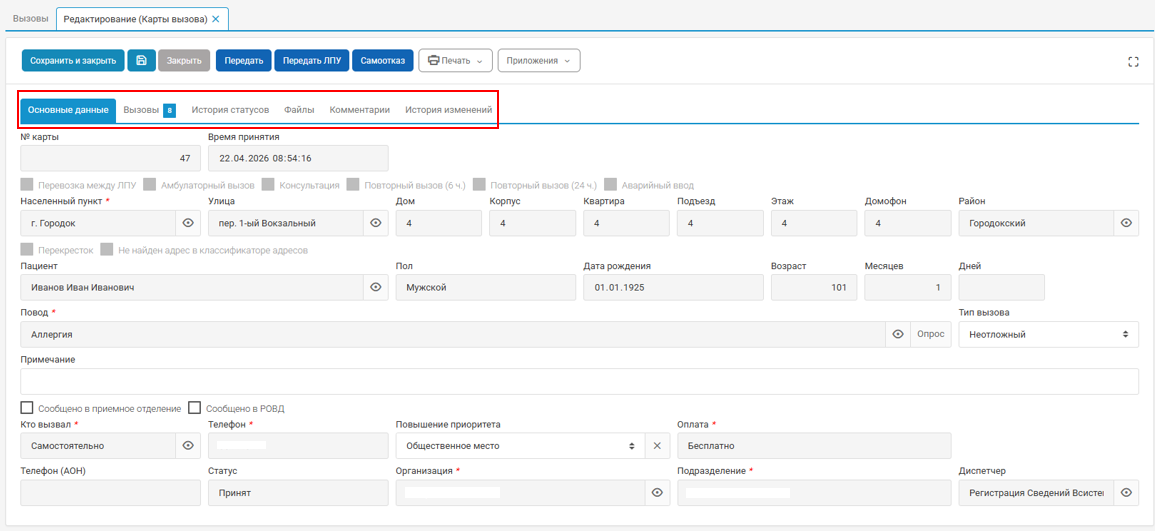Expand the Печать dropdown button
The width and height of the screenshot is (1155, 531).
click(454, 60)
